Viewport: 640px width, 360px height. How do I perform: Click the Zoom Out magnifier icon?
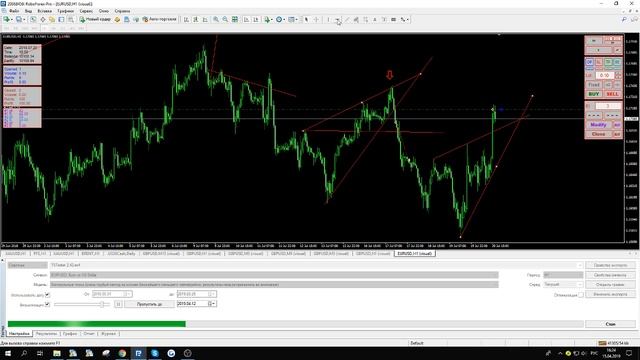click(225, 19)
